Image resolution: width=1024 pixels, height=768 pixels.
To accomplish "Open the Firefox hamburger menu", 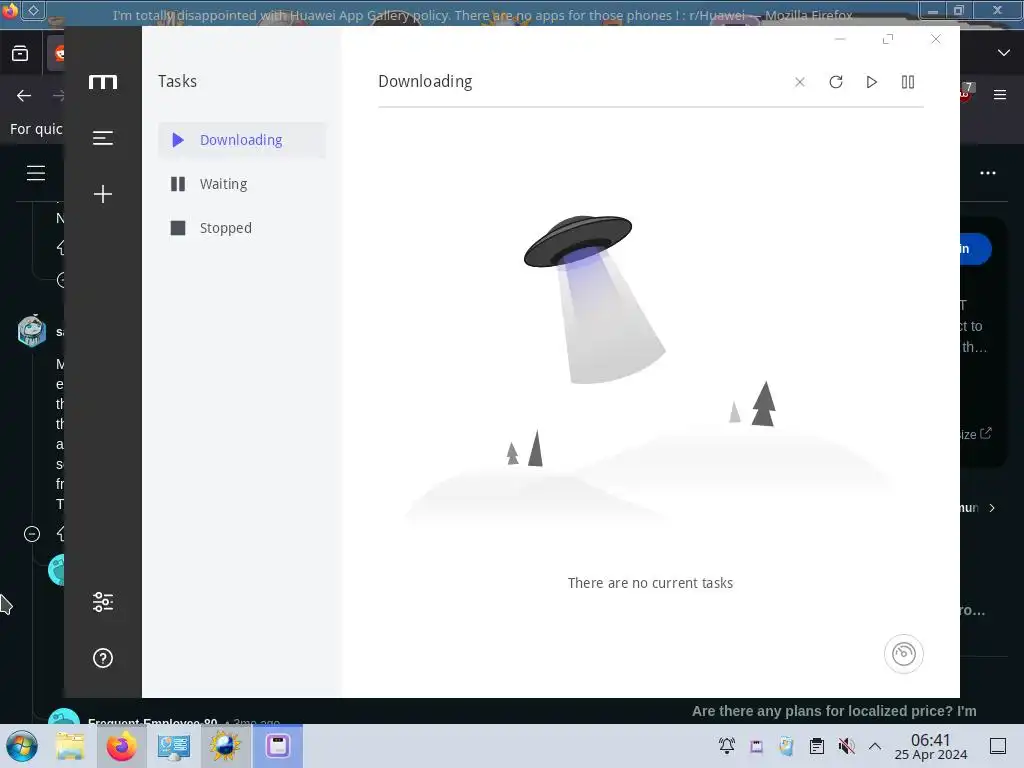I will tap(999, 95).
